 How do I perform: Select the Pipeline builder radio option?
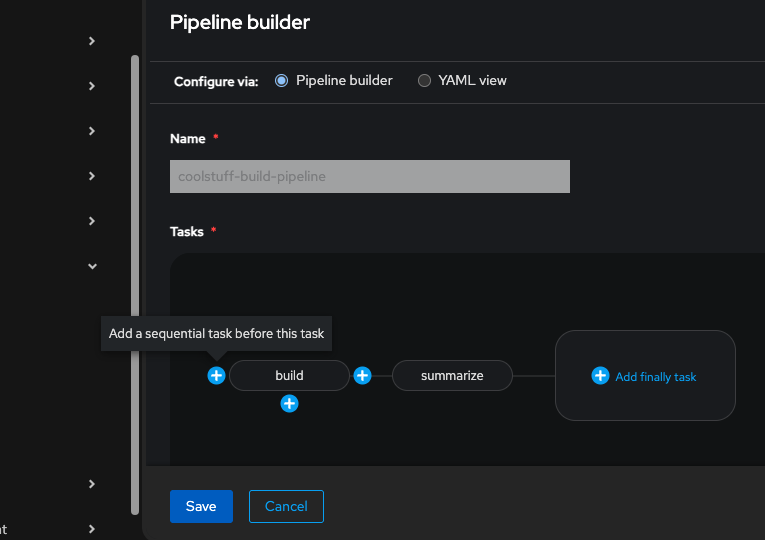(x=282, y=80)
